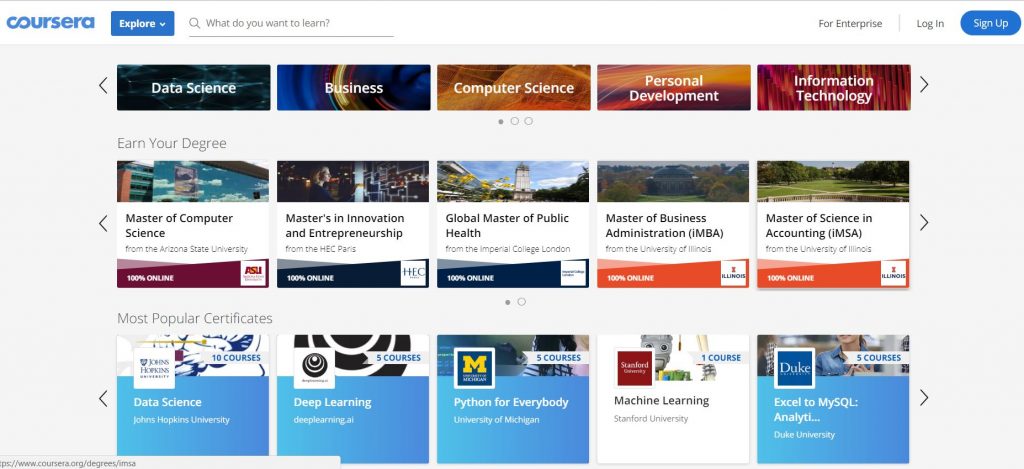Click the Arizona State University ASU logo
The height and width of the screenshot is (469, 1024).
(x=253, y=273)
